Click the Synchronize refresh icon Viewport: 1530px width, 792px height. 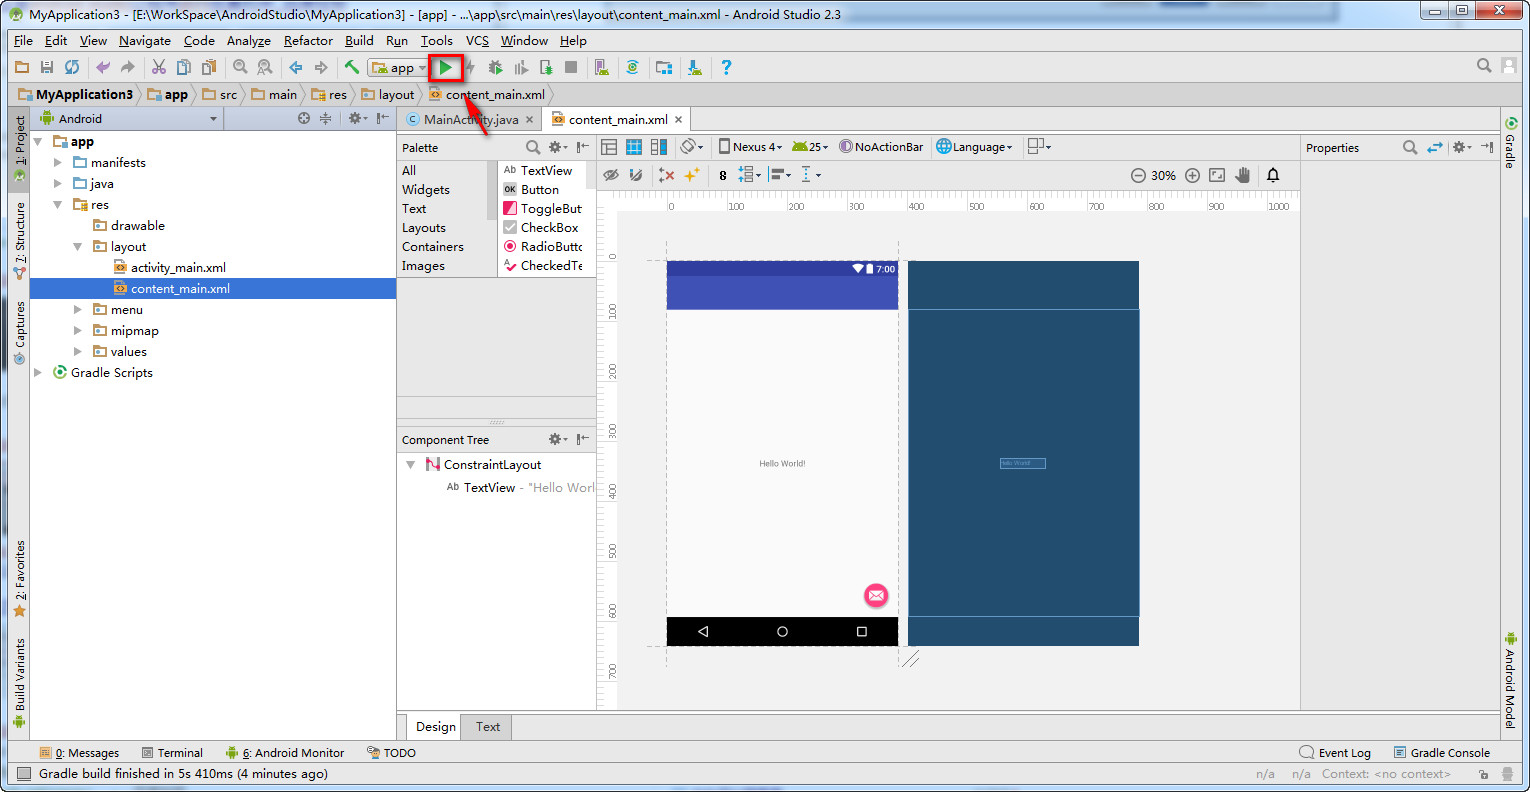[x=72, y=67]
